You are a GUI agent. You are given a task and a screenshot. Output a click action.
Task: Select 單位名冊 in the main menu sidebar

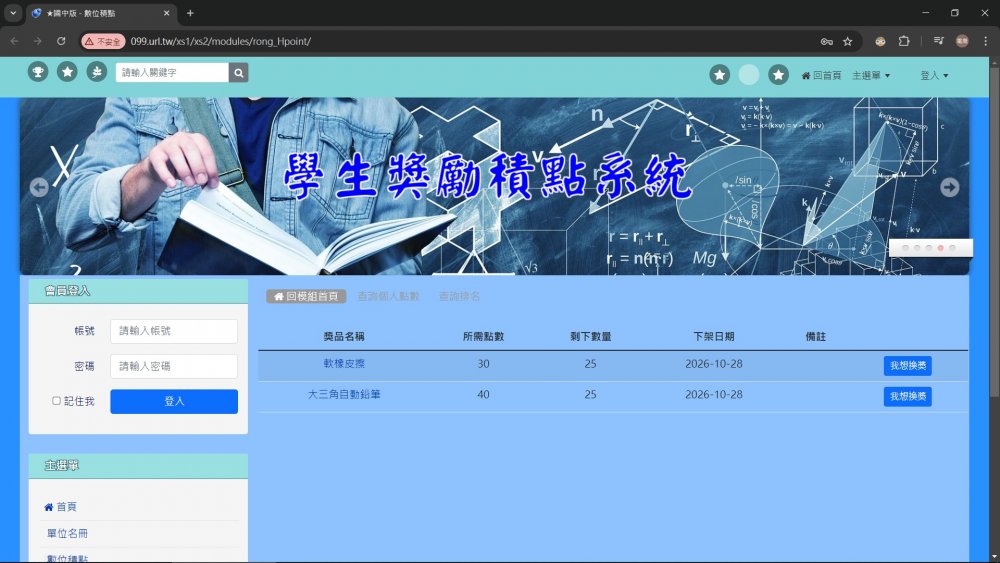[67, 534]
